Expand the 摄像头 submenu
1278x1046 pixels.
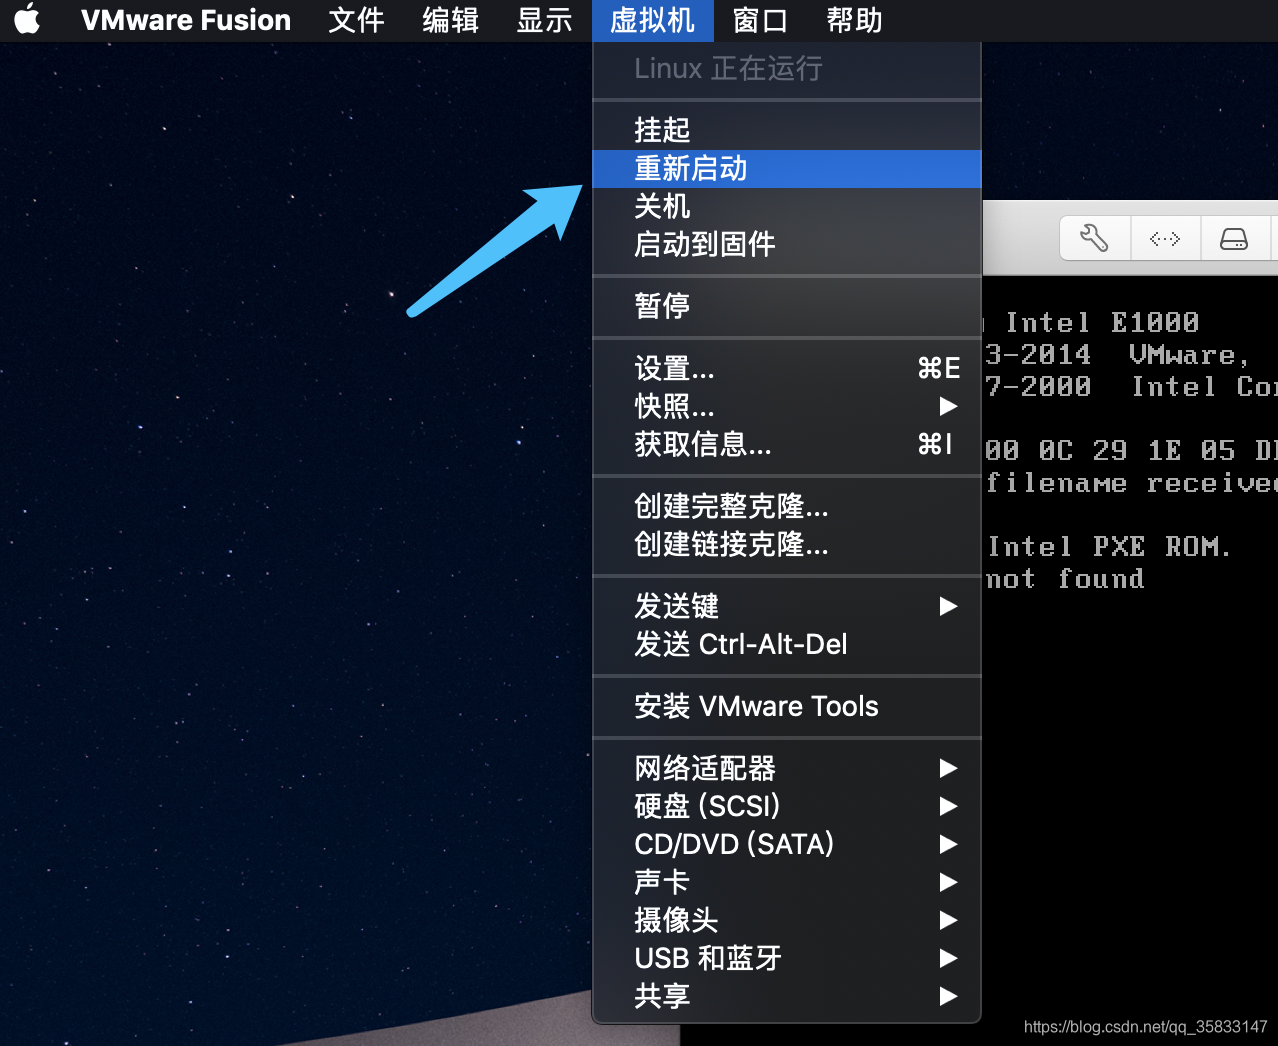787,920
